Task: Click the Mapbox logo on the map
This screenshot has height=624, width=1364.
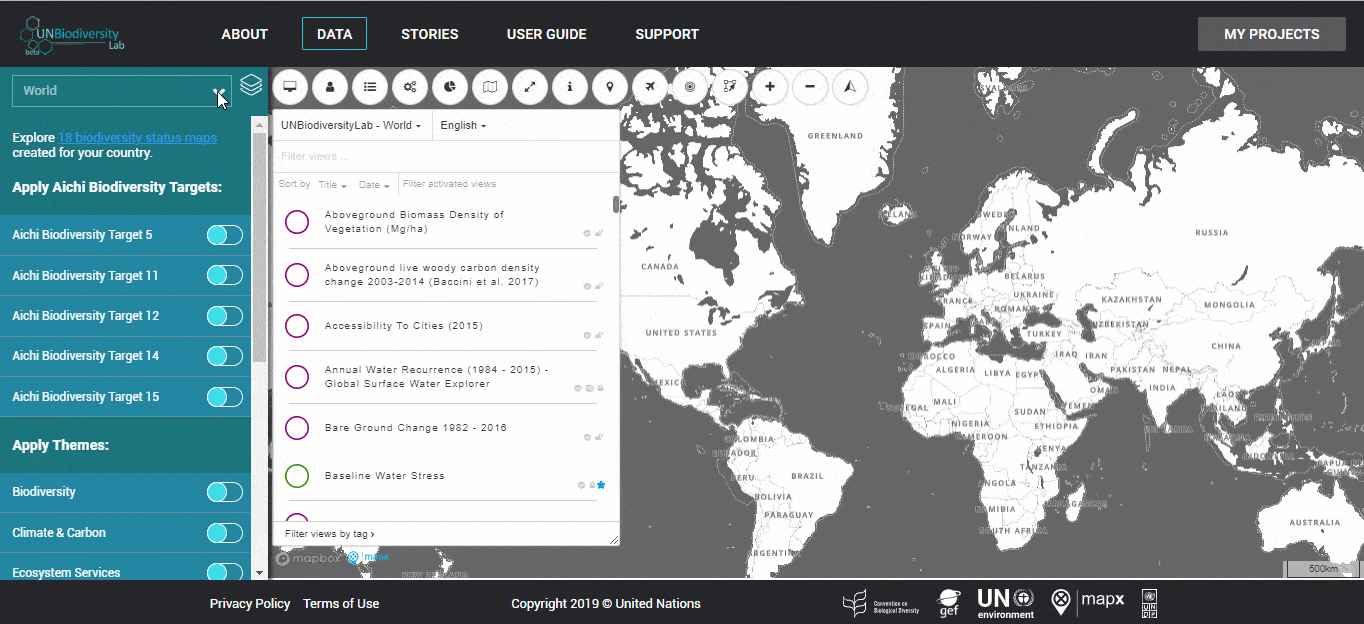Action: point(309,558)
